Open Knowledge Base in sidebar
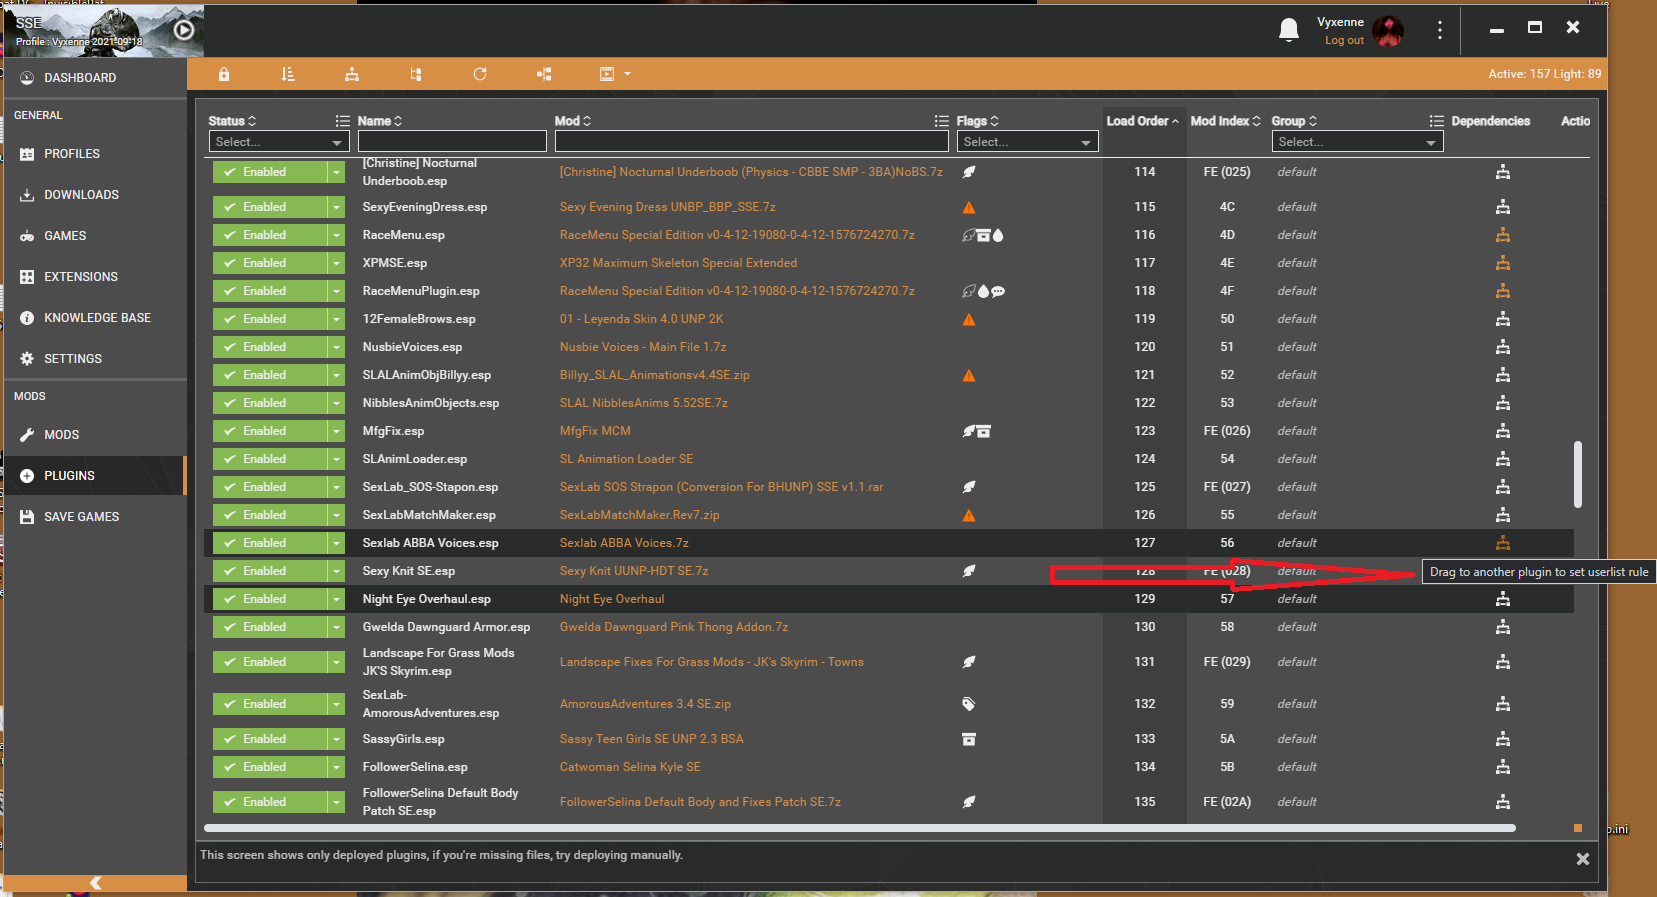 coord(95,318)
